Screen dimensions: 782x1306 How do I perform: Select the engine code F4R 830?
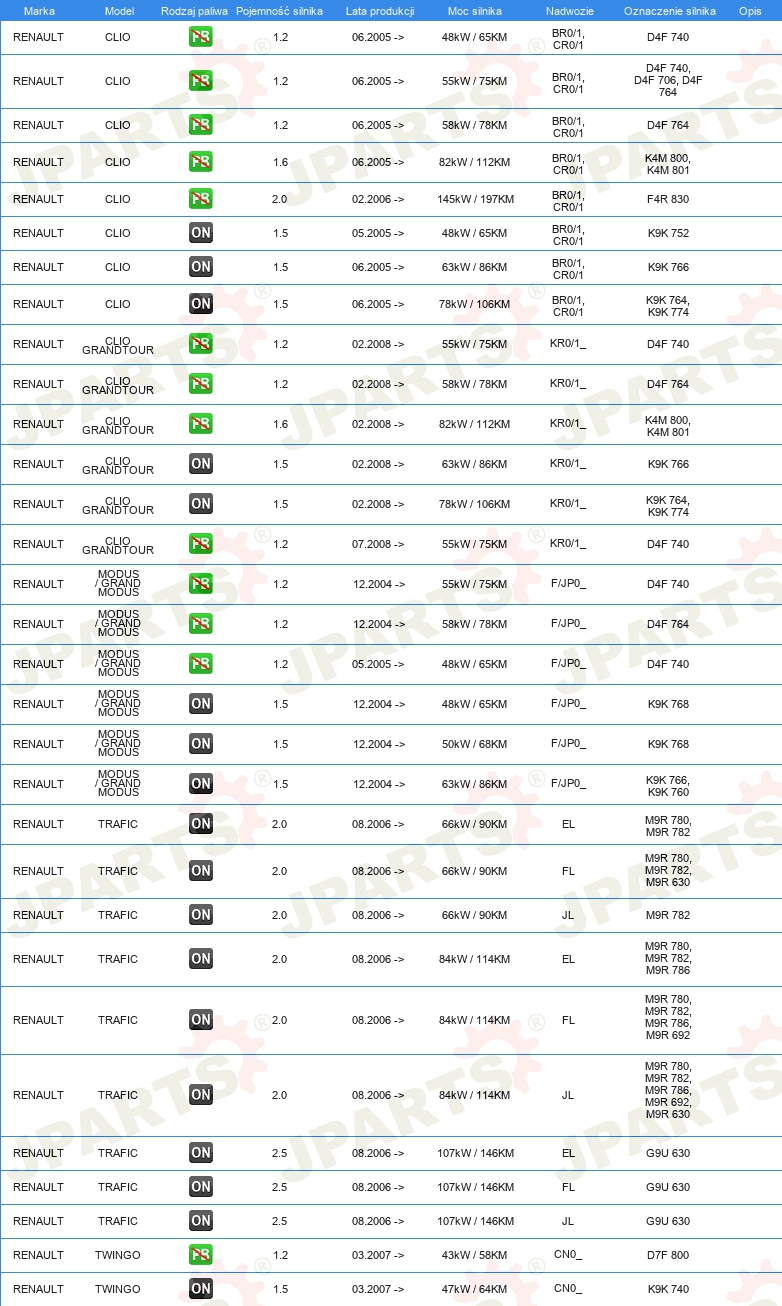click(x=668, y=199)
